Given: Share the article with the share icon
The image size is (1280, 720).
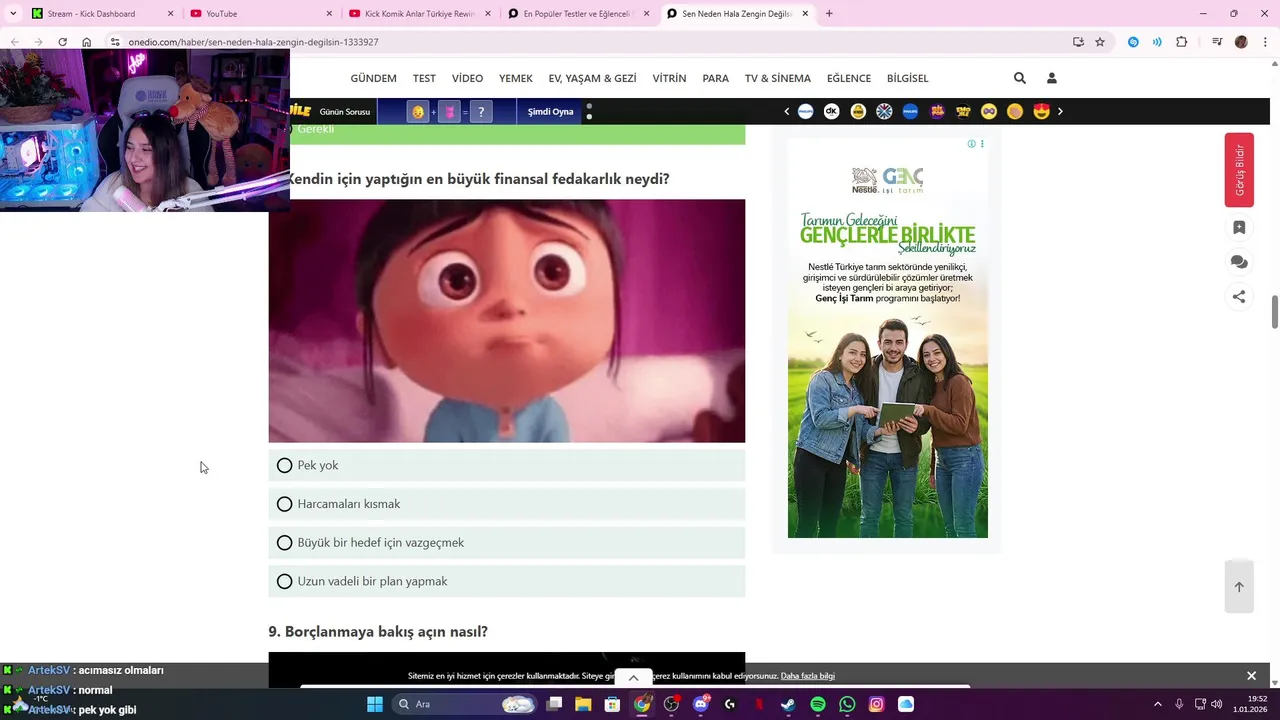Looking at the screenshot, I should click(x=1239, y=296).
